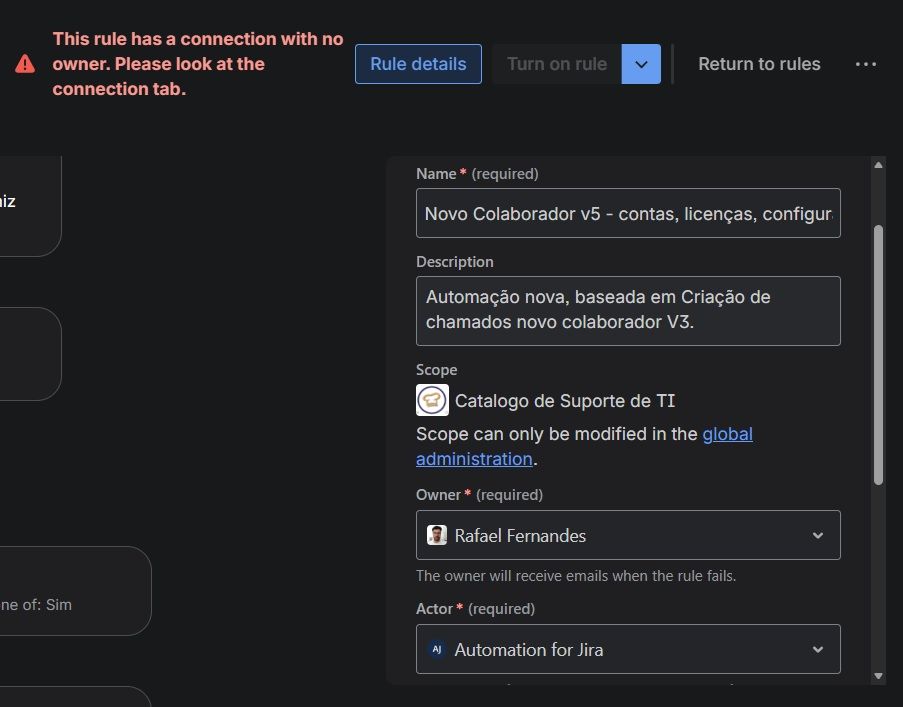903x707 pixels.
Task: Click the Rule details button
Action: [417, 63]
